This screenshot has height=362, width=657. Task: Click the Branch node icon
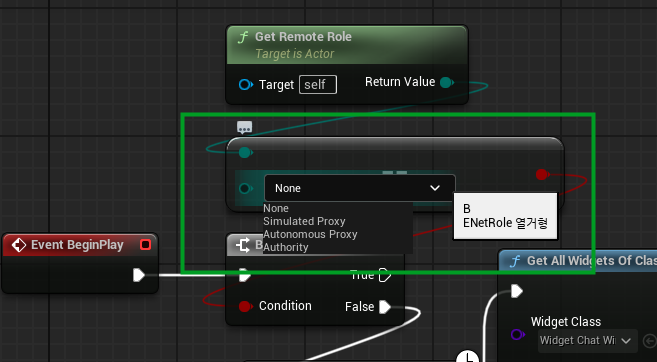(243, 245)
